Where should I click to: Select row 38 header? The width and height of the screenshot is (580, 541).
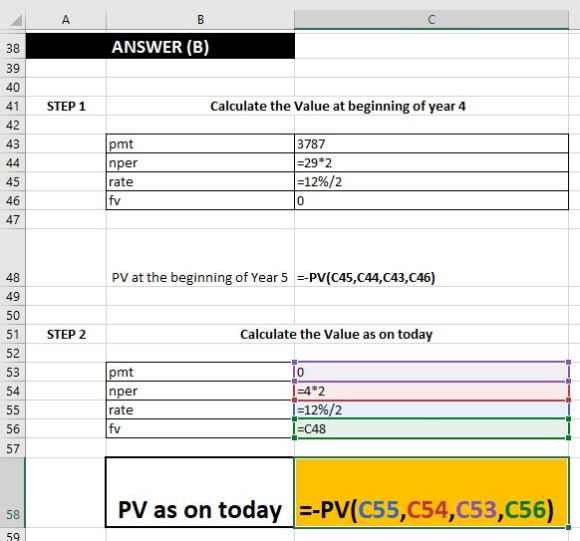[13, 46]
